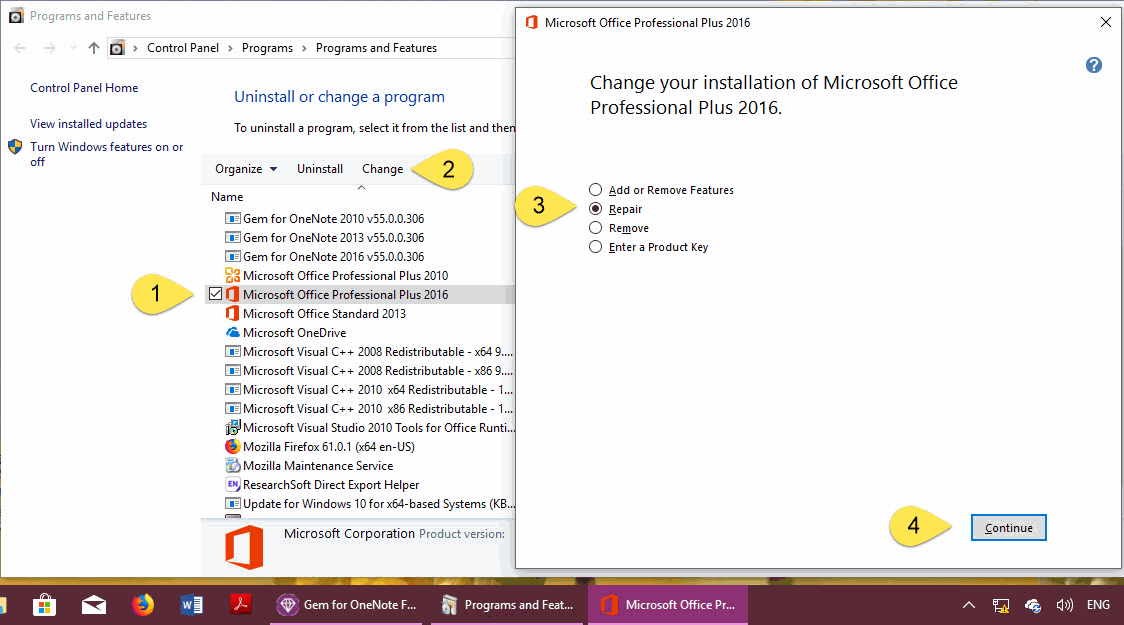Viewport: 1124px width, 625px height.
Task: Click the shield icon beside Windows features
Action: tap(15, 147)
